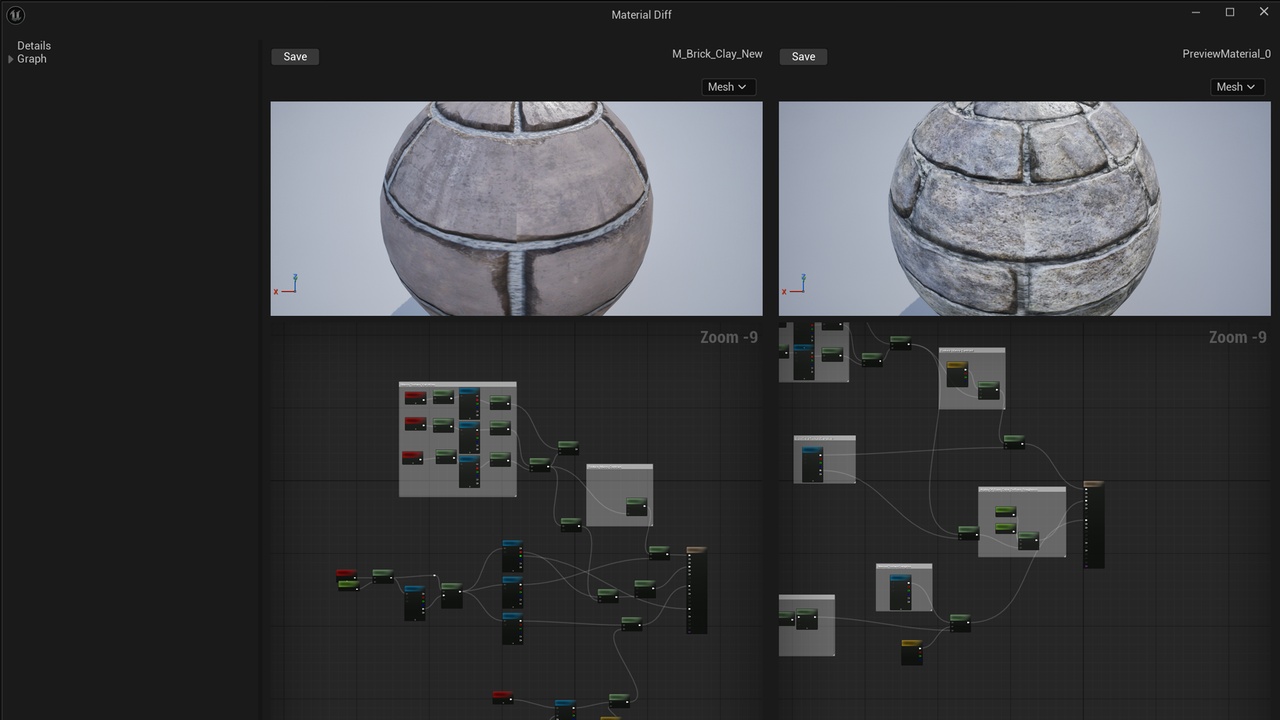
Task: Select comment box with three nodes, right graph
Action: (x=1022, y=522)
